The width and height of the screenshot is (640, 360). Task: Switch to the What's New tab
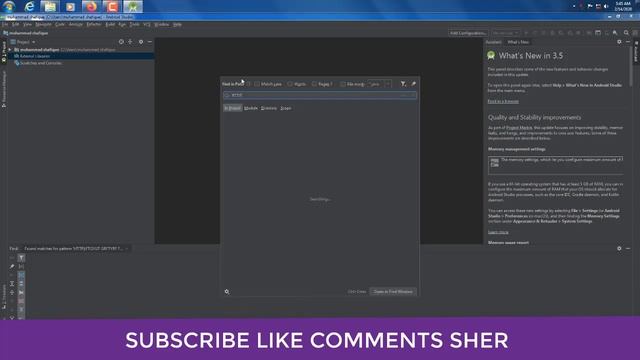(518, 42)
